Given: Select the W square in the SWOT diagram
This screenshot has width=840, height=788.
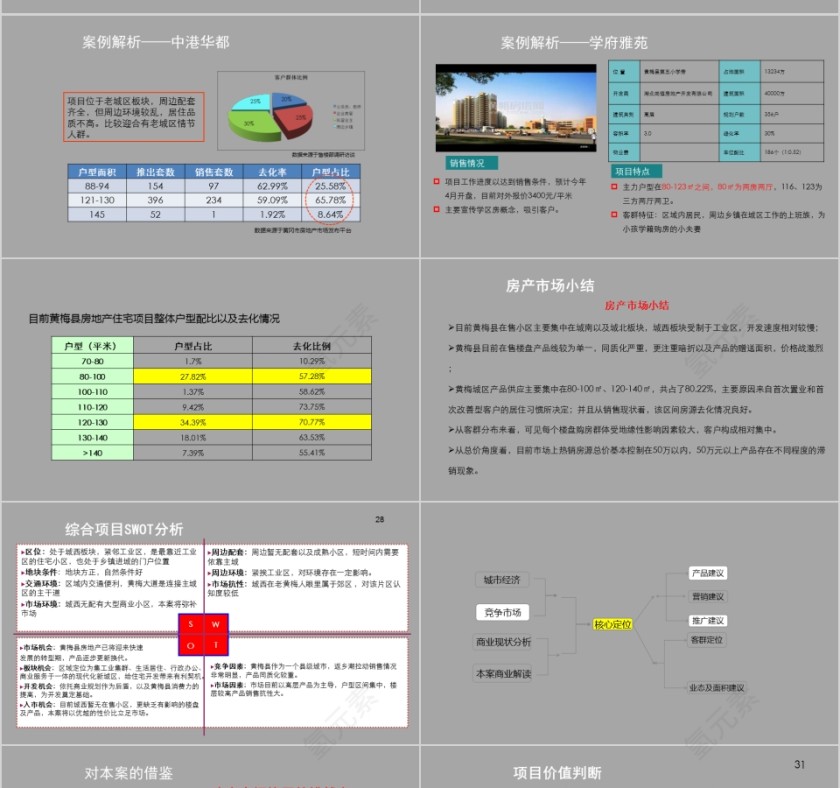Looking at the screenshot, I should [x=216, y=624].
